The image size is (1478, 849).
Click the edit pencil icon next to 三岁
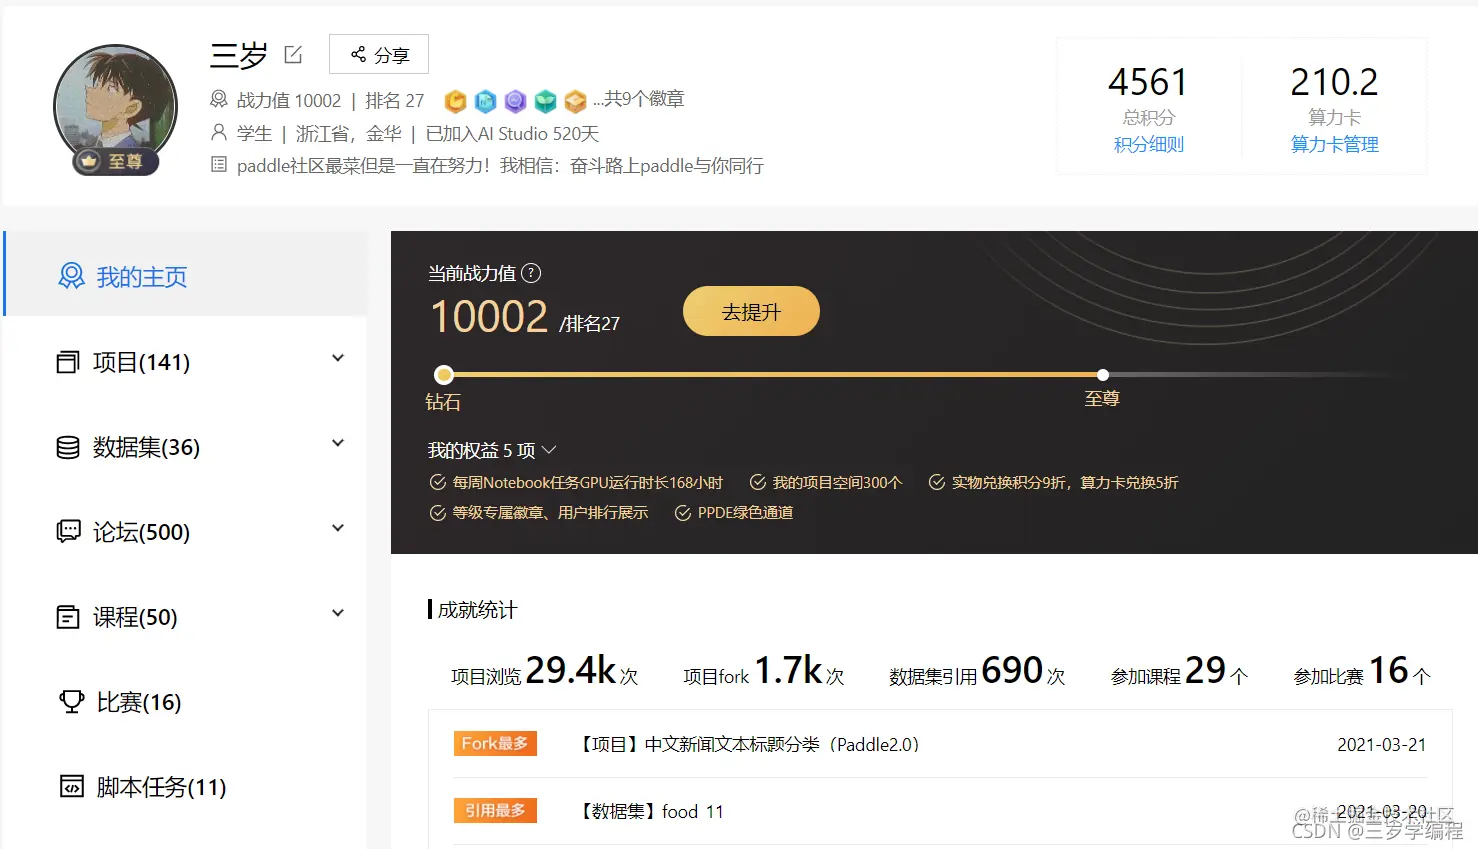coord(292,55)
